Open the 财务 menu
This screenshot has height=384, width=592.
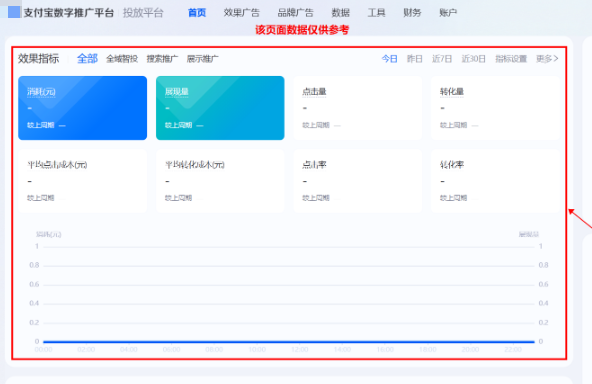412,13
